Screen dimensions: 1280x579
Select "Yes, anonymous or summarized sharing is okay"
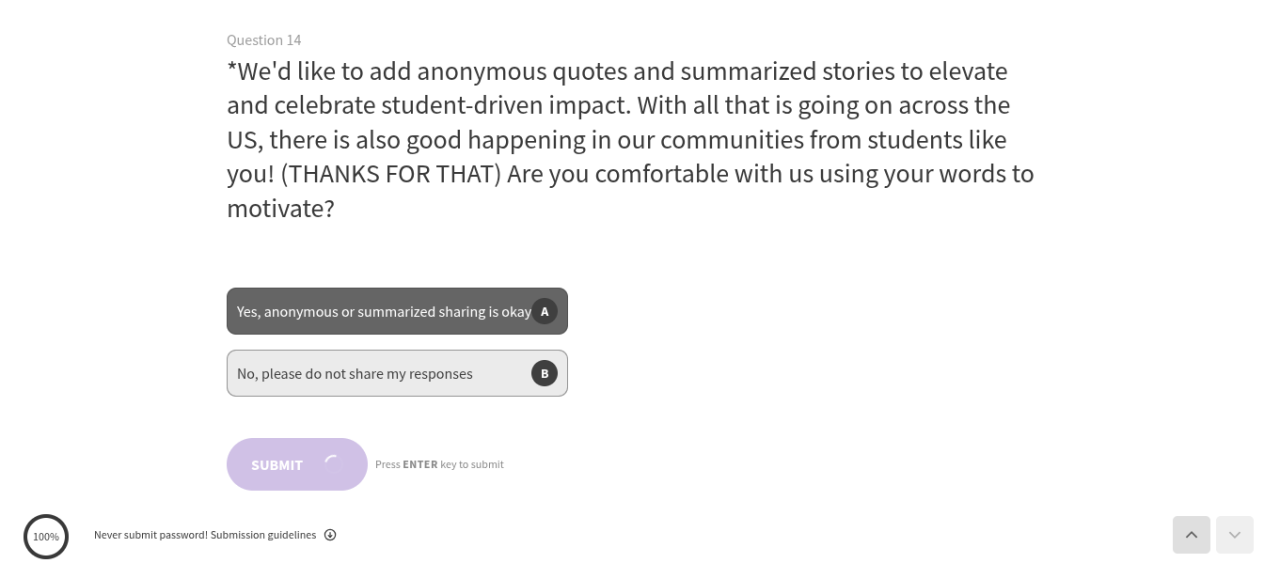click(384, 311)
